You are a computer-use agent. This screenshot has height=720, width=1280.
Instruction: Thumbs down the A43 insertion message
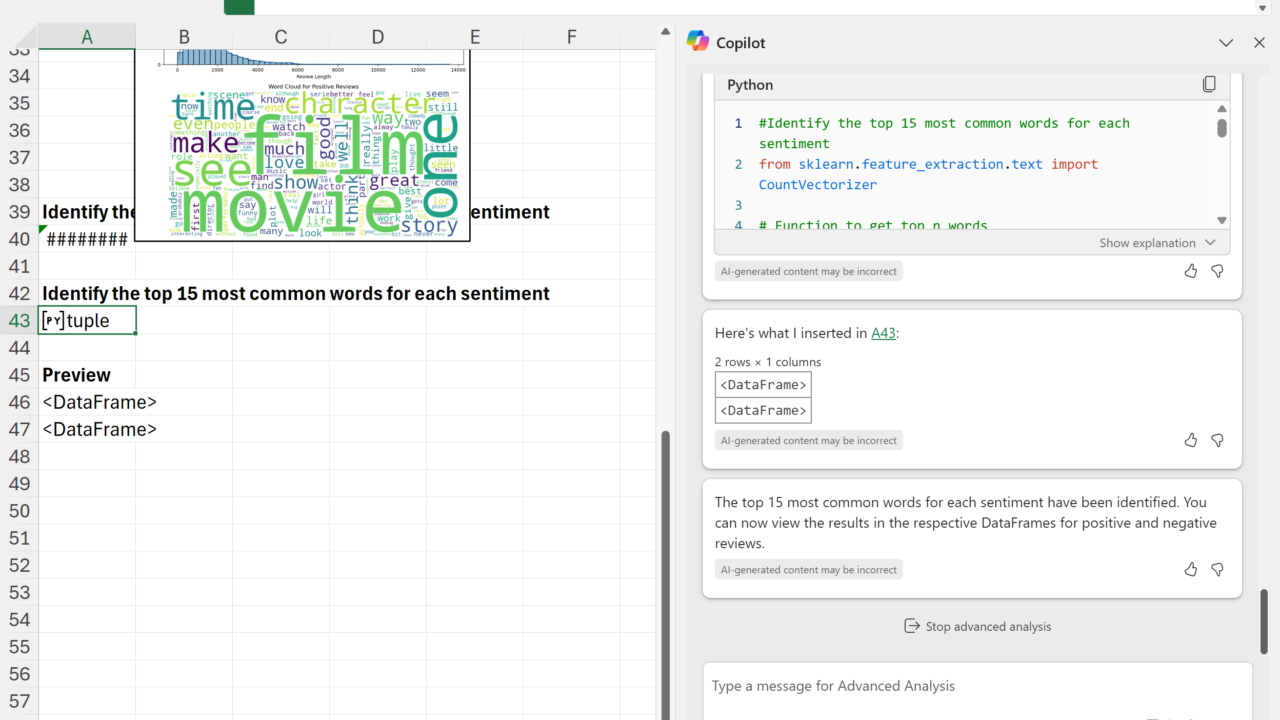pyautogui.click(x=1217, y=440)
